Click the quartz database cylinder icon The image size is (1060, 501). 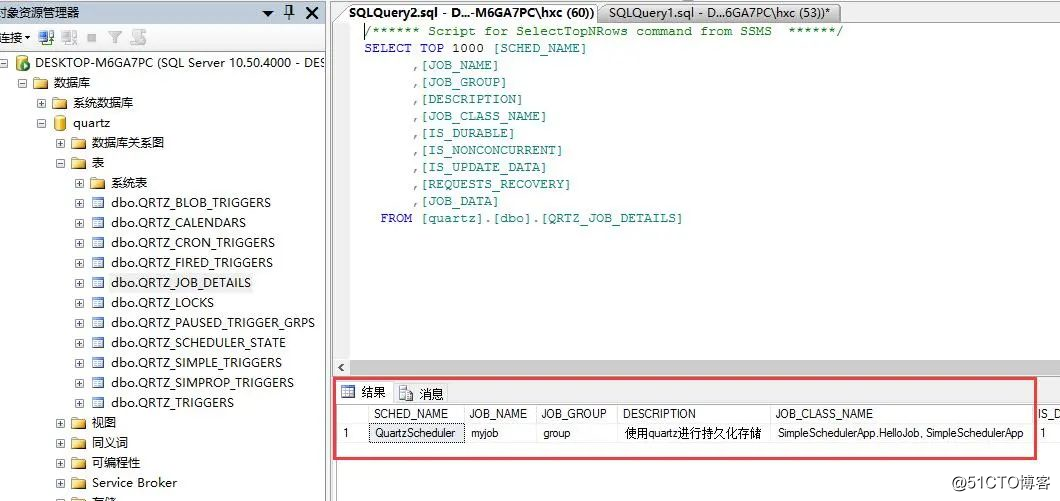tap(60, 123)
